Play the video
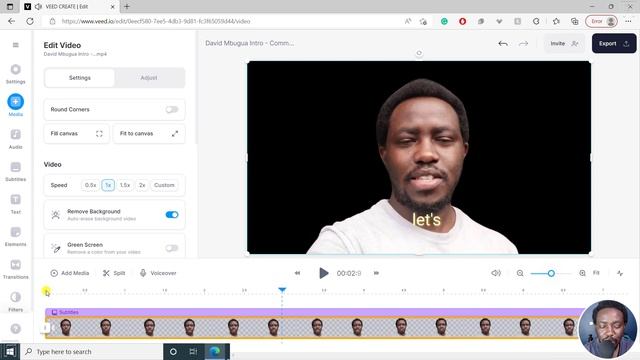This screenshot has width=640, height=360. coord(323,273)
